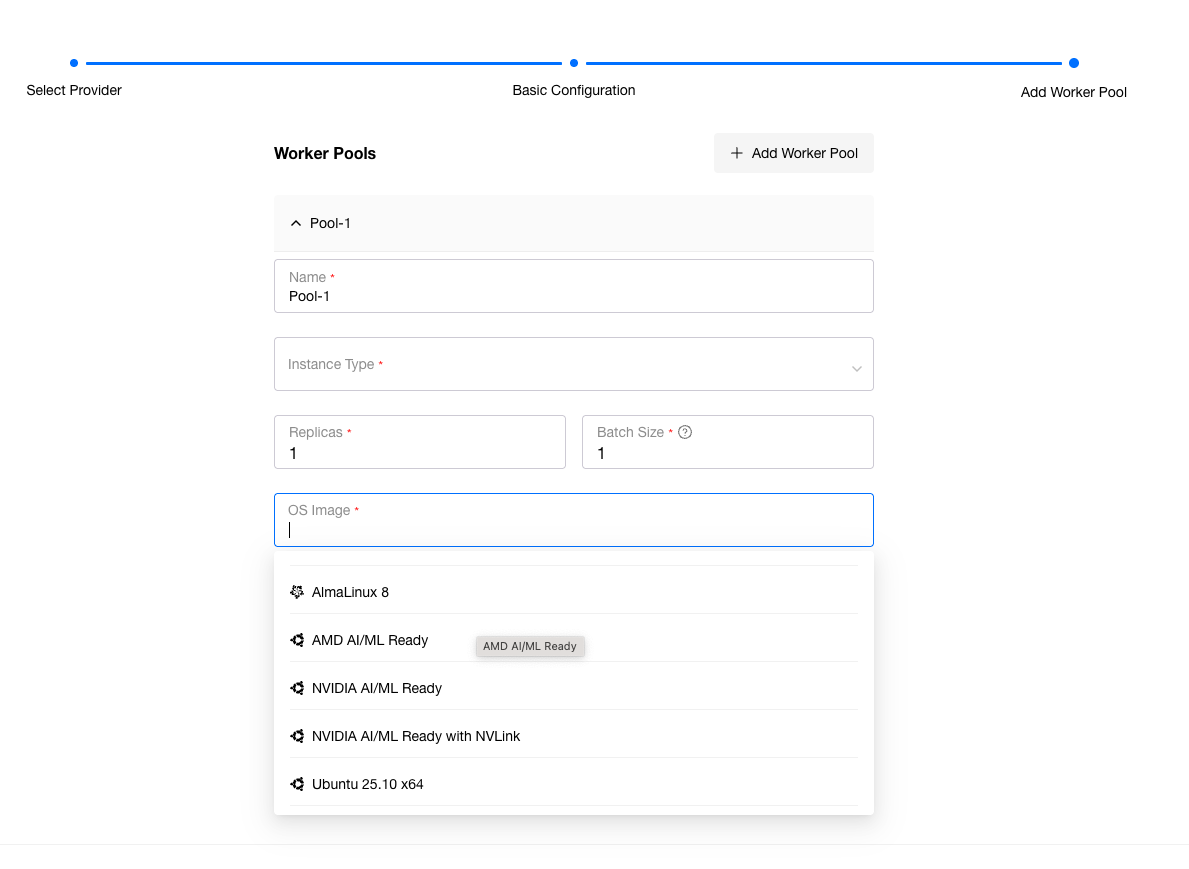Click the Ubuntu icon beside AMD AI/ML Ready
This screenshot has width=1189, height=869.
tap(297, 640)
